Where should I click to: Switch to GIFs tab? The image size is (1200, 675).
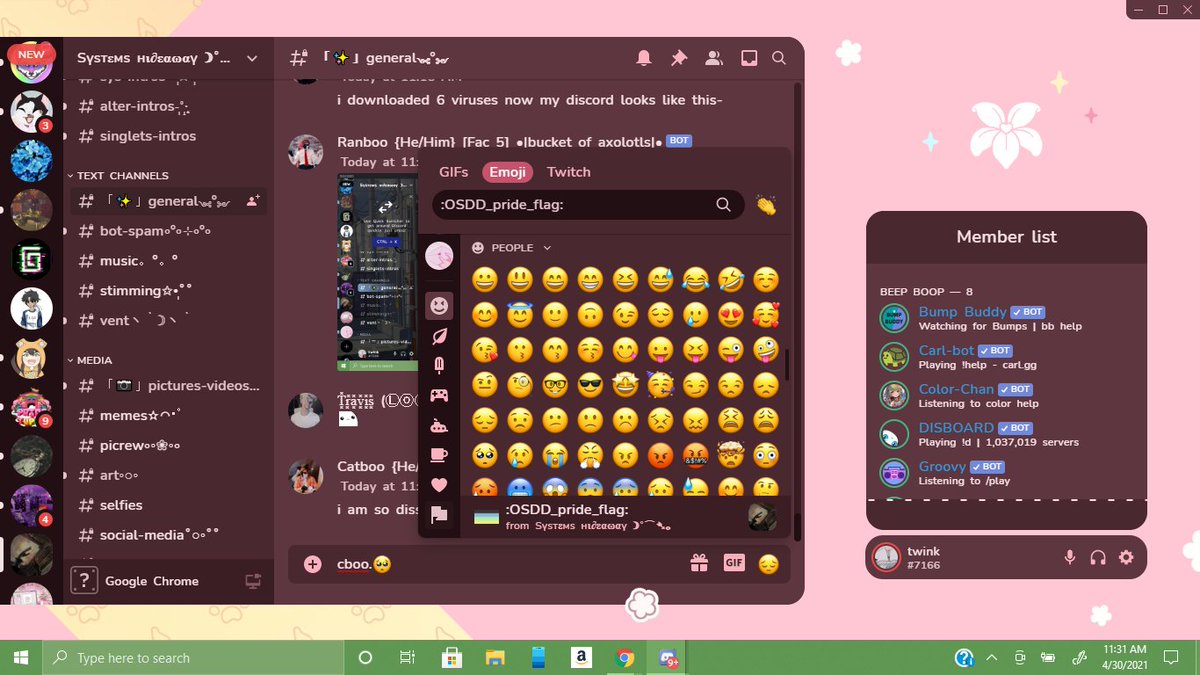tap(453, 172)
